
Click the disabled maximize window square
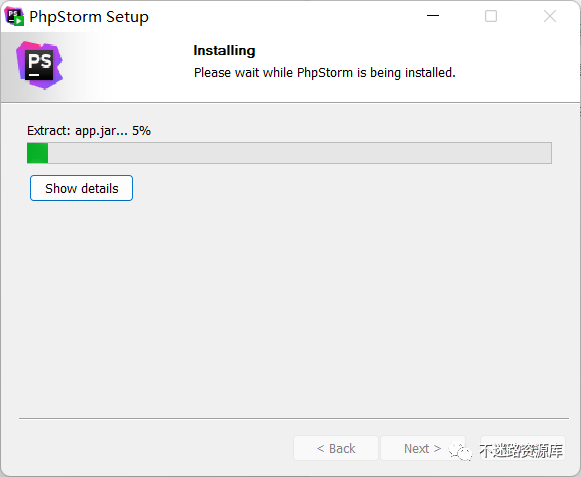tap(491, 16)
